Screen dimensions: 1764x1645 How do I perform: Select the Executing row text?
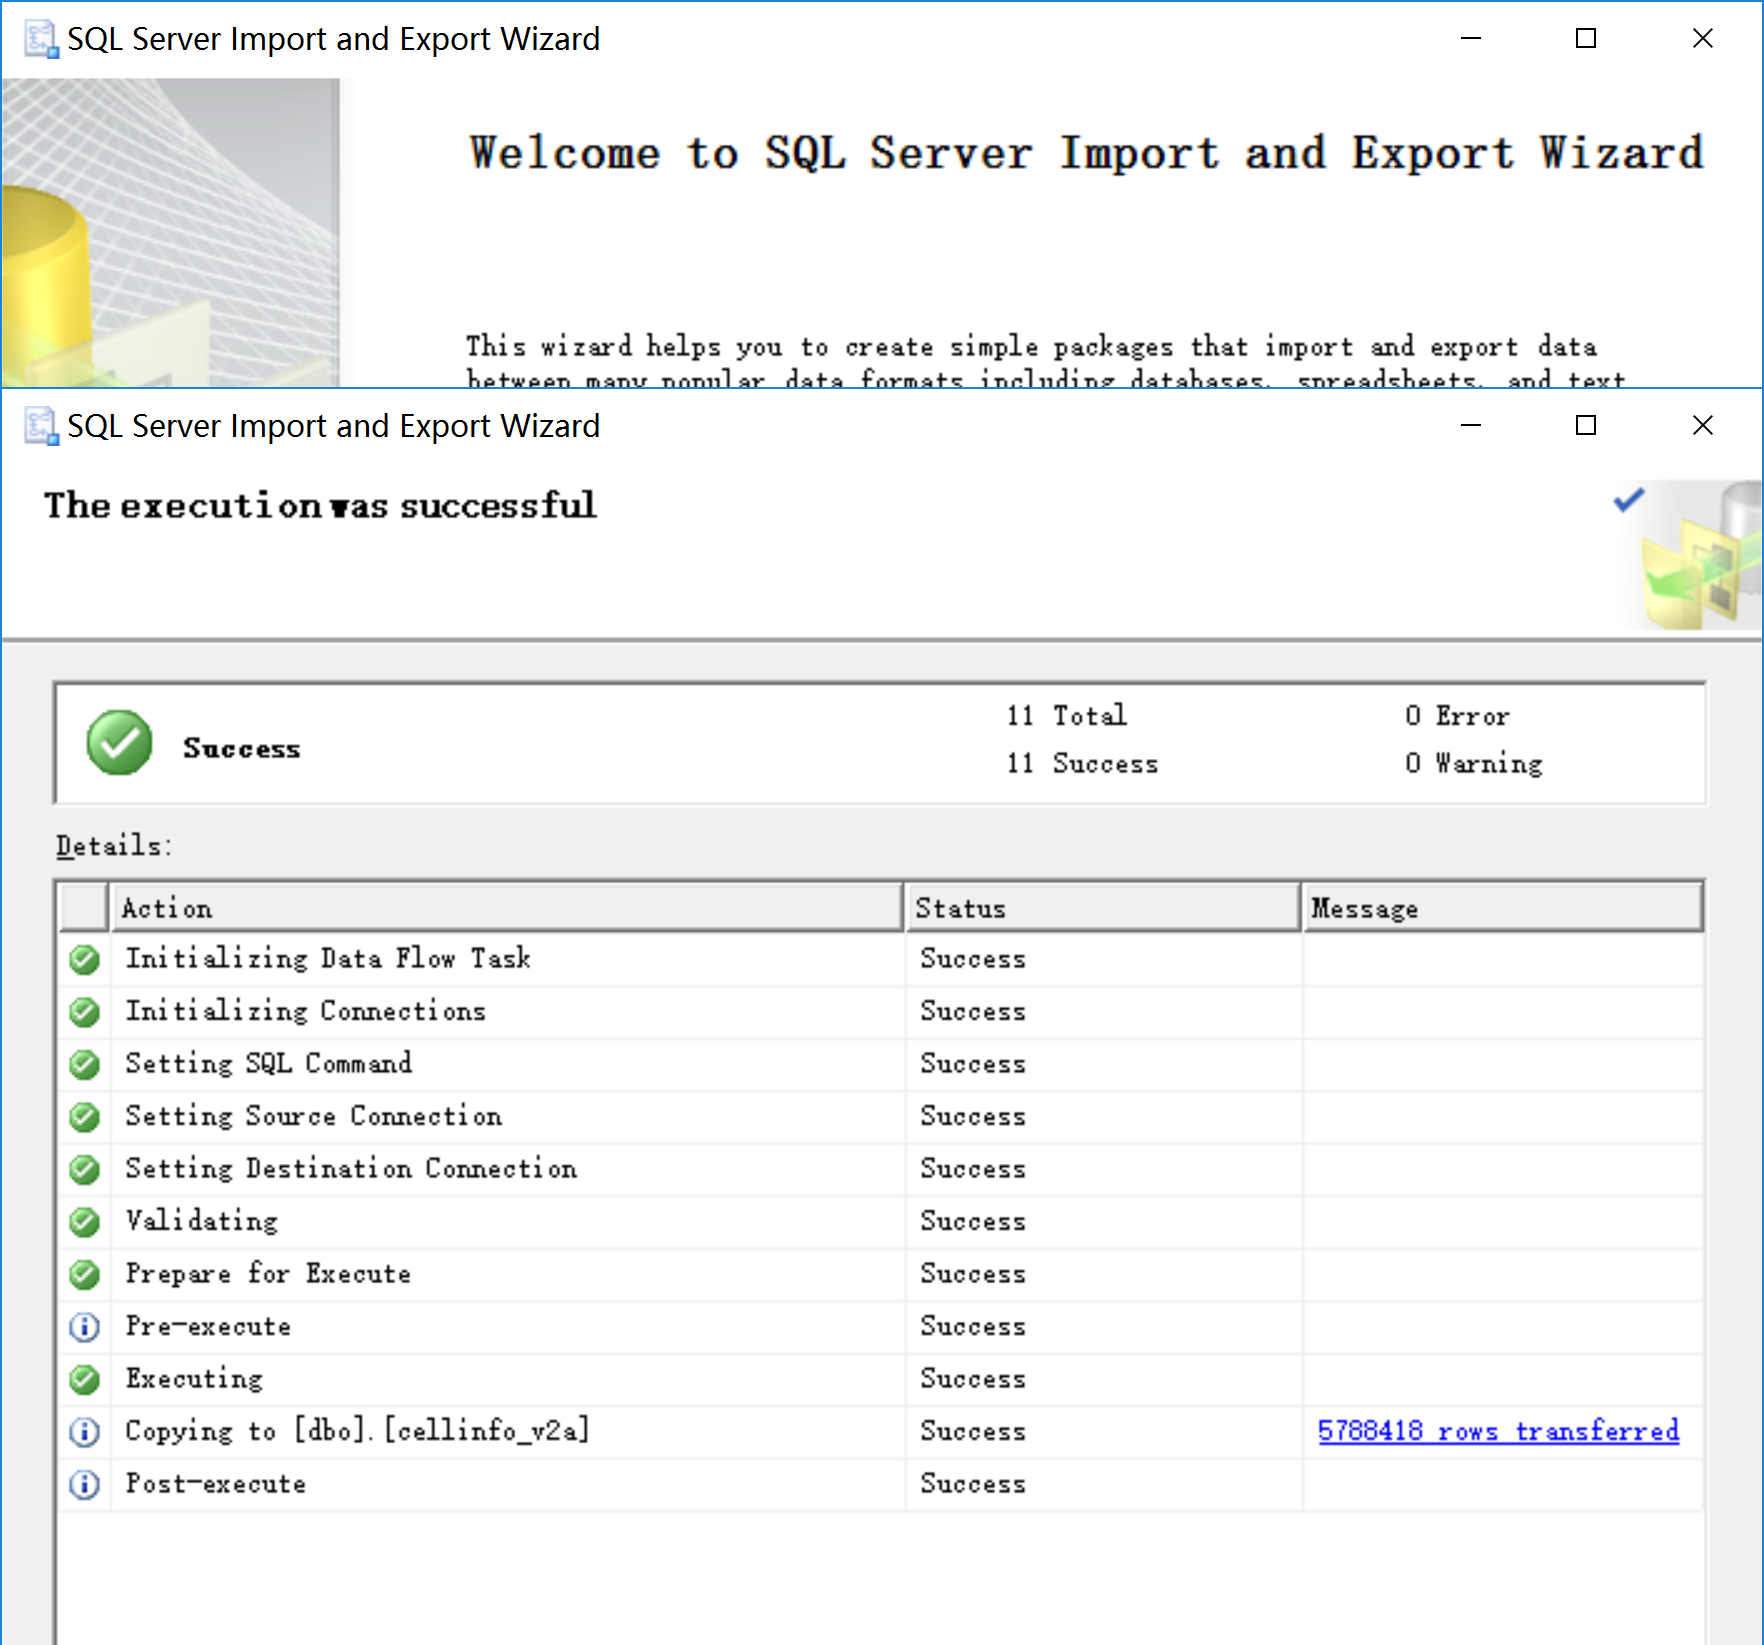click(x=194, y=1378)
